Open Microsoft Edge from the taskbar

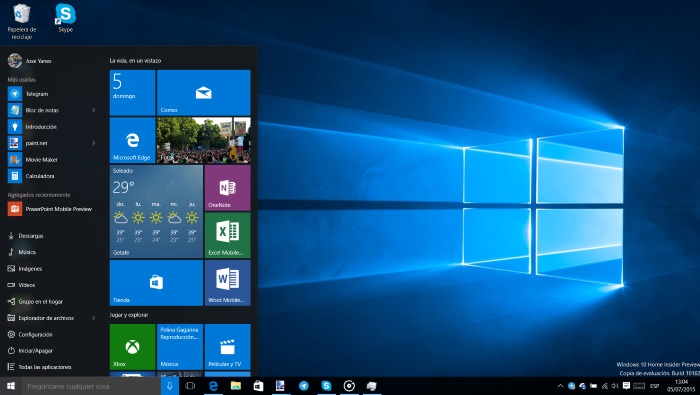click(213, 386)
